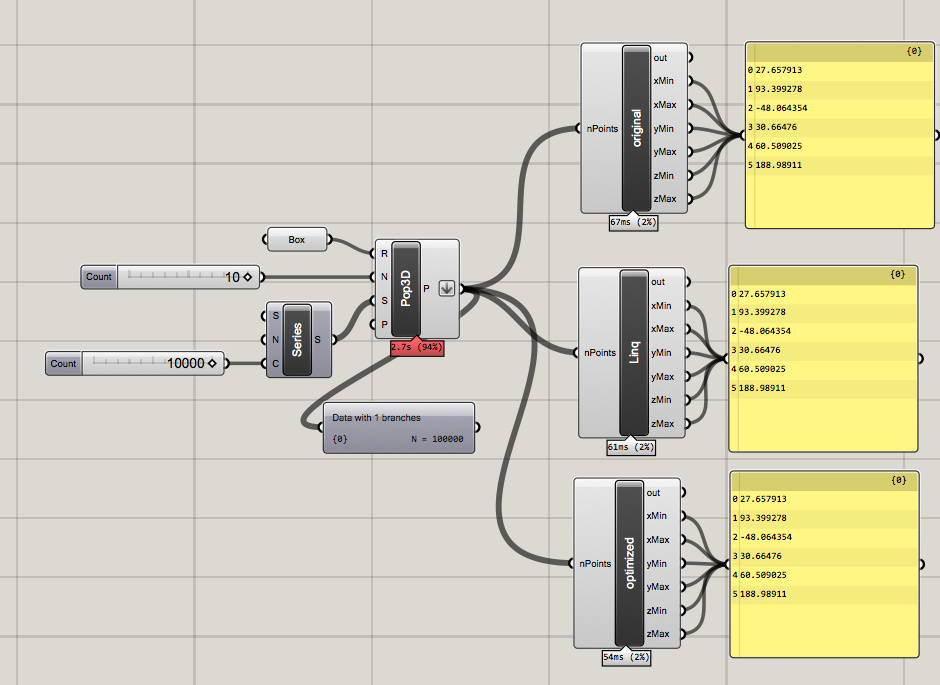Image resolution: width=940 pixels, height=685 pixels.
Task: Click the xMin output grip on Linq component
Action: point(688,306)
